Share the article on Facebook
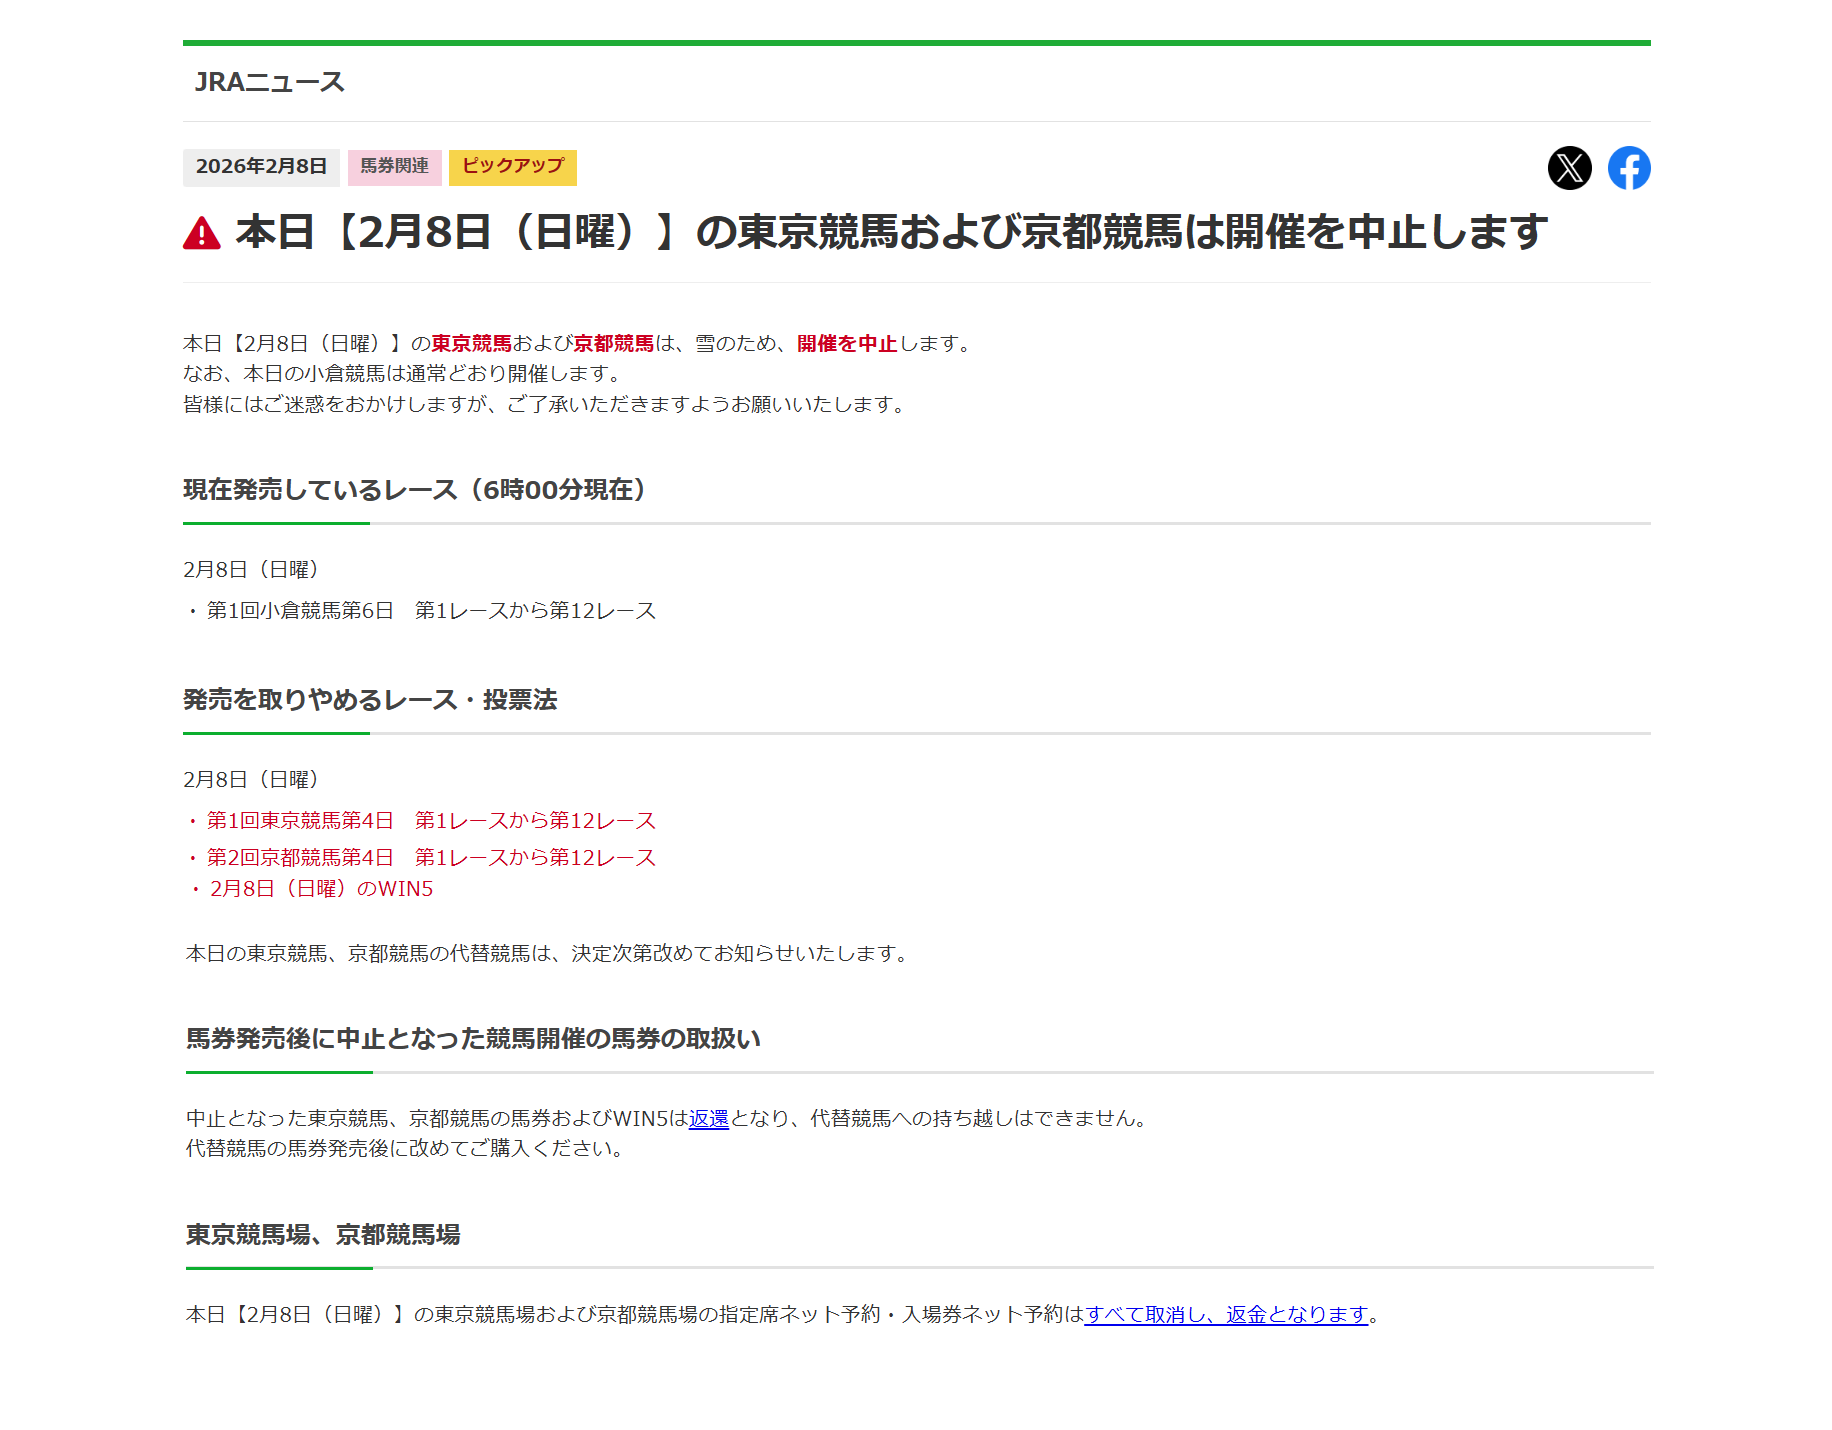1832x1430 pixels. (x=1628, y=168)
